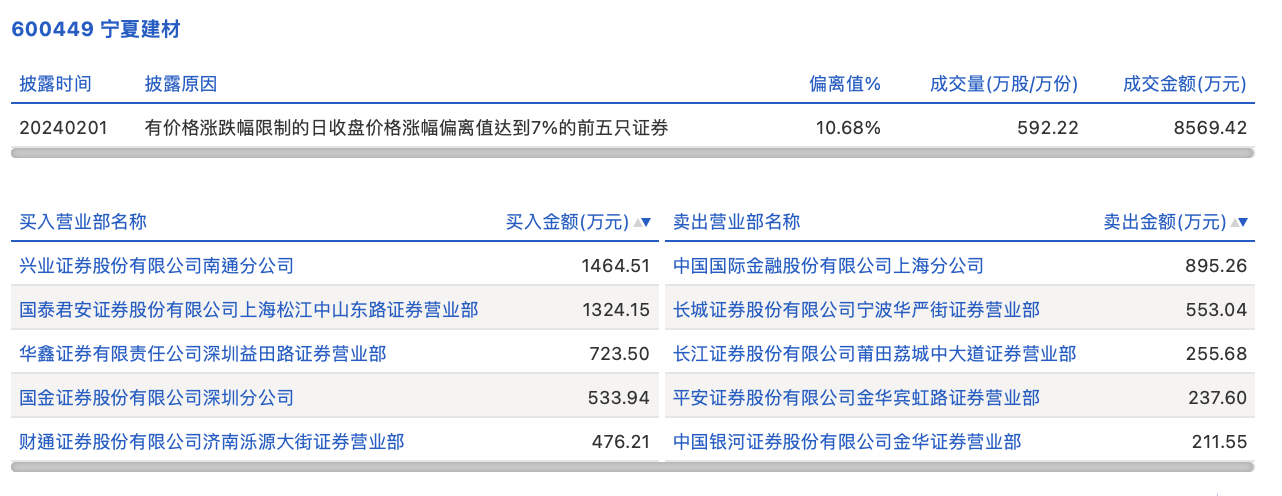Image resolution: width=1282 pixels, height=496 pixels.
Task: Click the 买入金额(万元) column header
Action: pyautogui.click(x=567, y=222)
